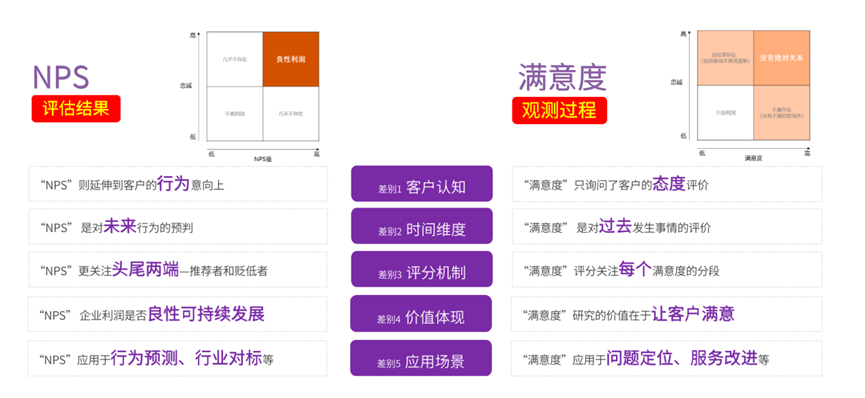Click "满意度" axis label under the right chart
The image size is (865, 398).
point(753,158)
